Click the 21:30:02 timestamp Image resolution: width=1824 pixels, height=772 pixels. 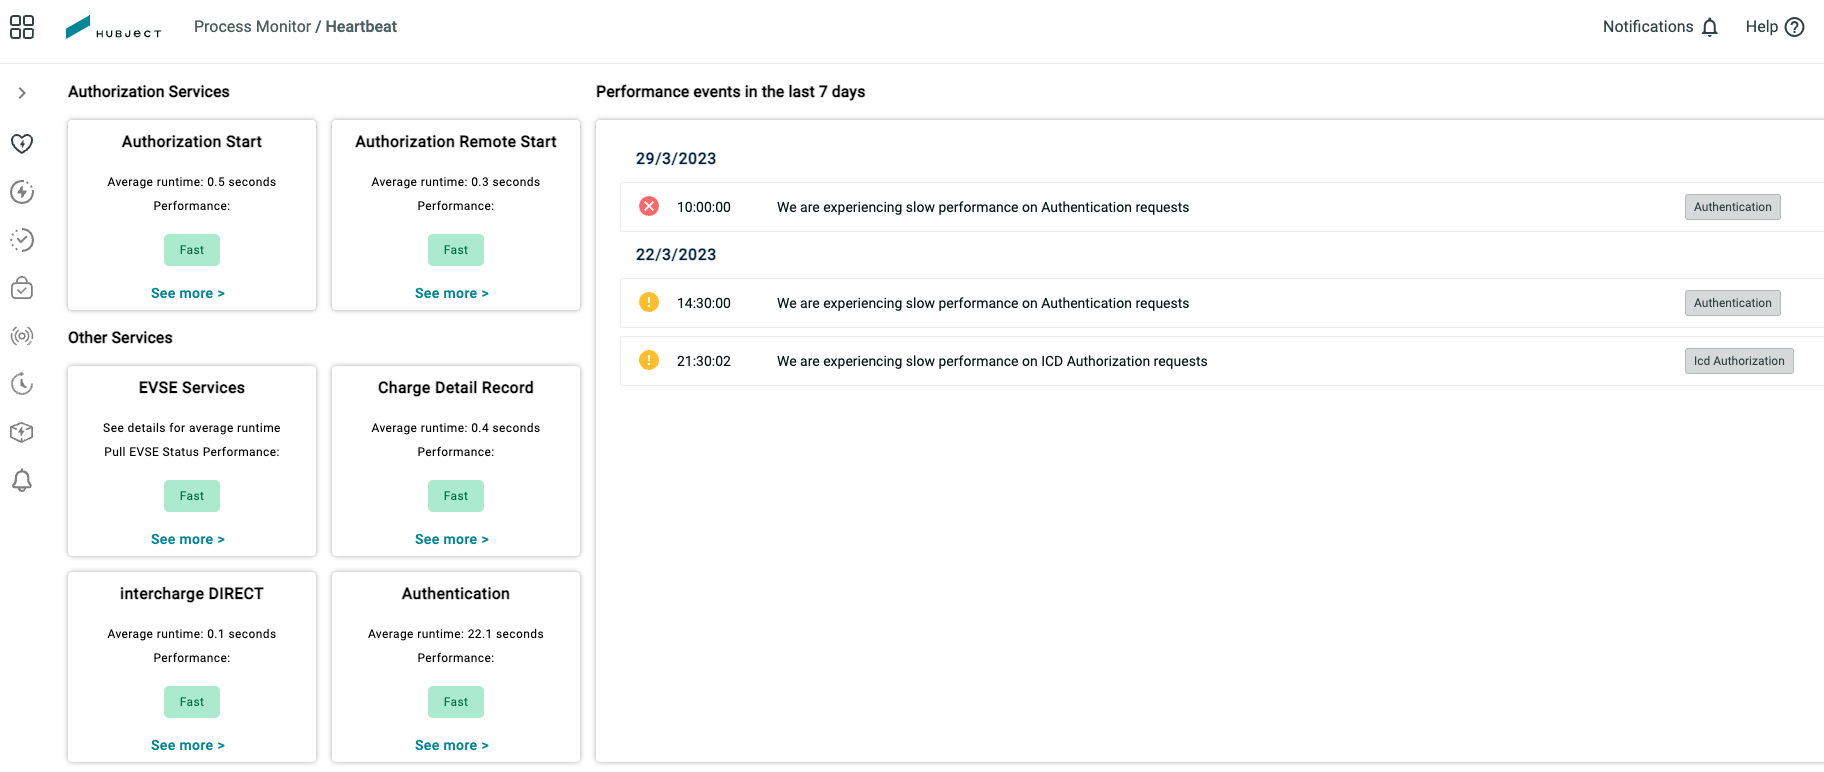(704, 361)
